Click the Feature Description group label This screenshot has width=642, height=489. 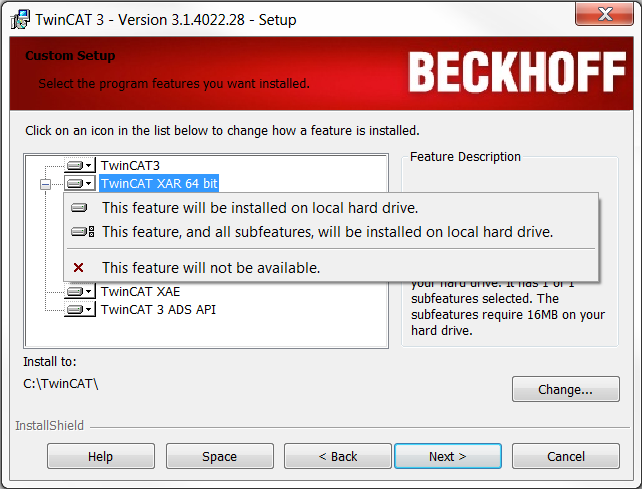pos(465,156)
